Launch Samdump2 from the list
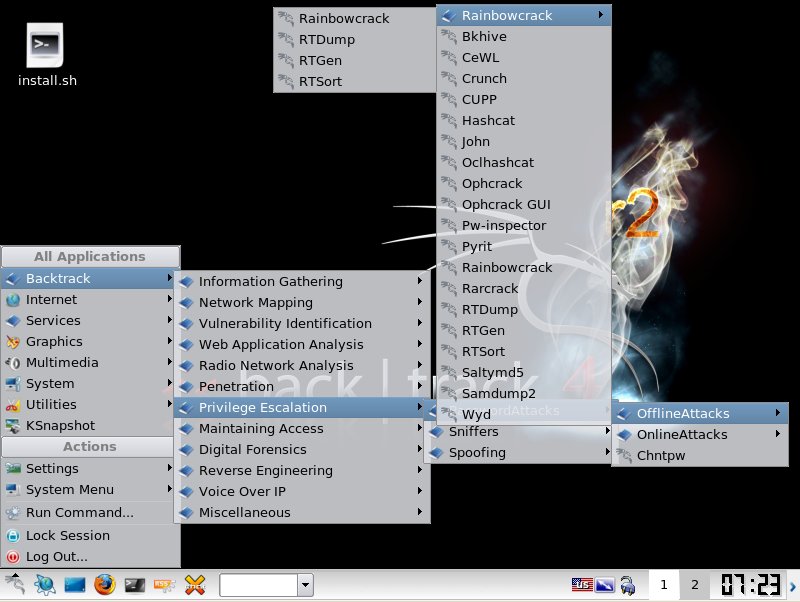 tap(524, 394)
